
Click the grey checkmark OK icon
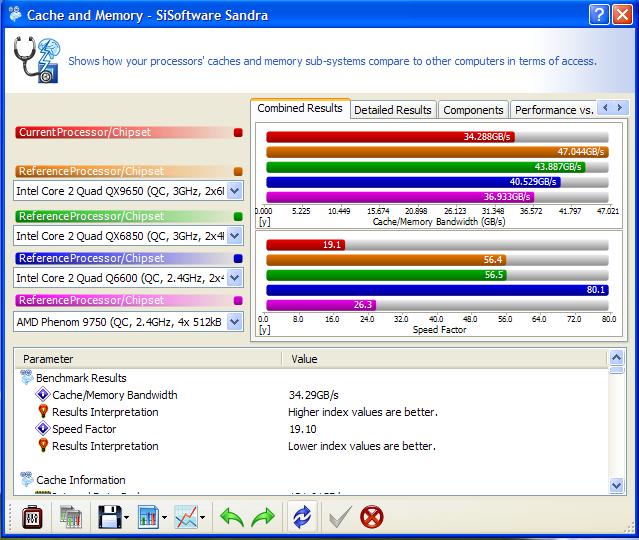[x=340, y=517]
